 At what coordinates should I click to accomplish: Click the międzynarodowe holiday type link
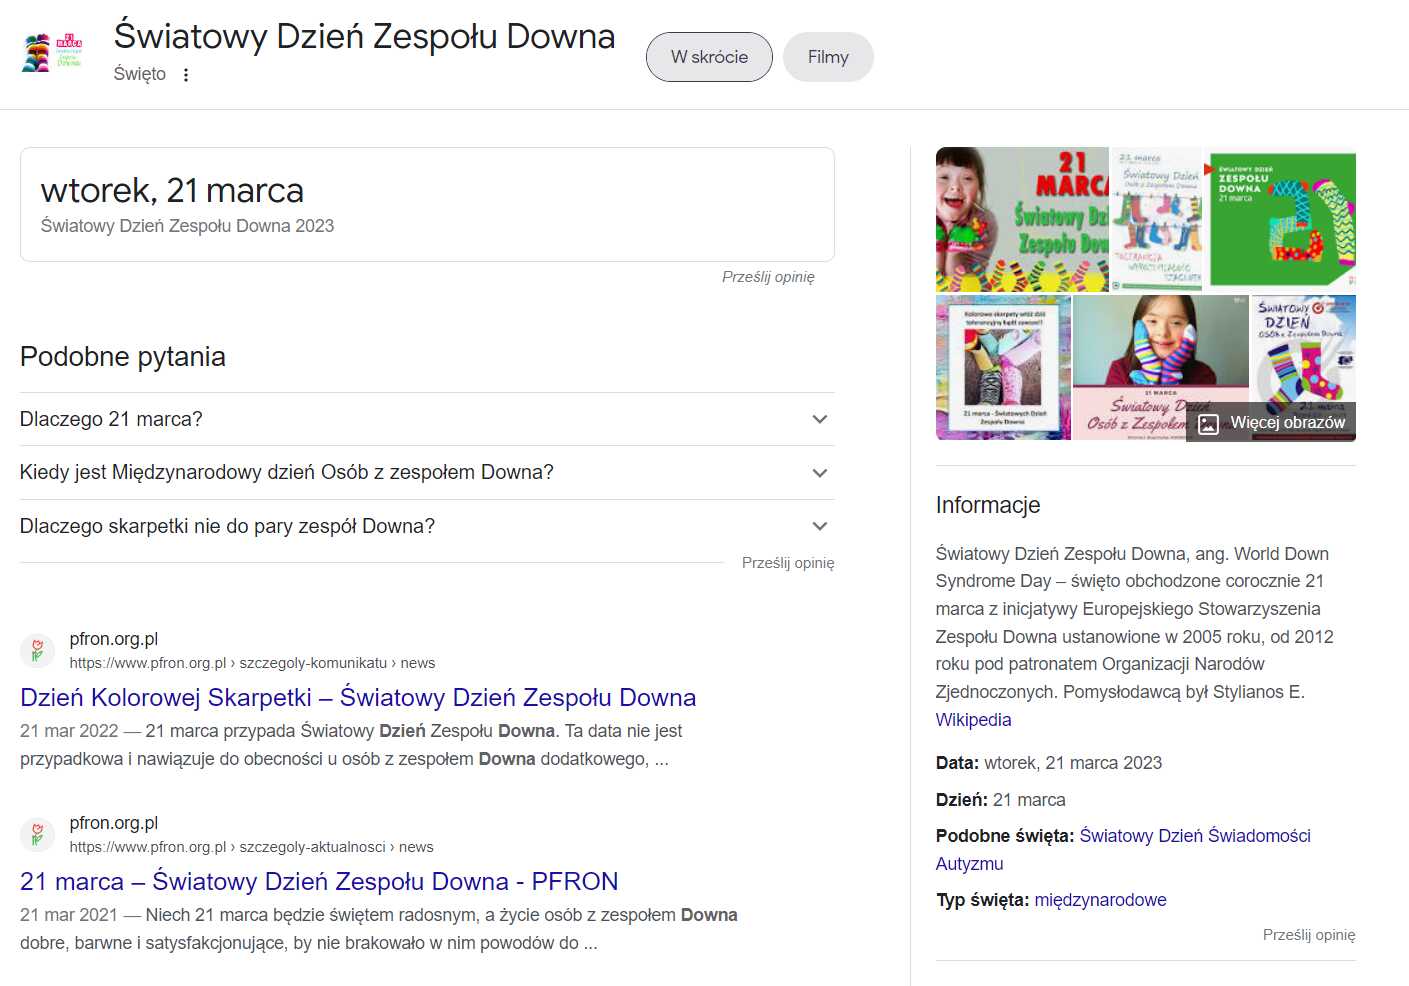(1100, 900)
